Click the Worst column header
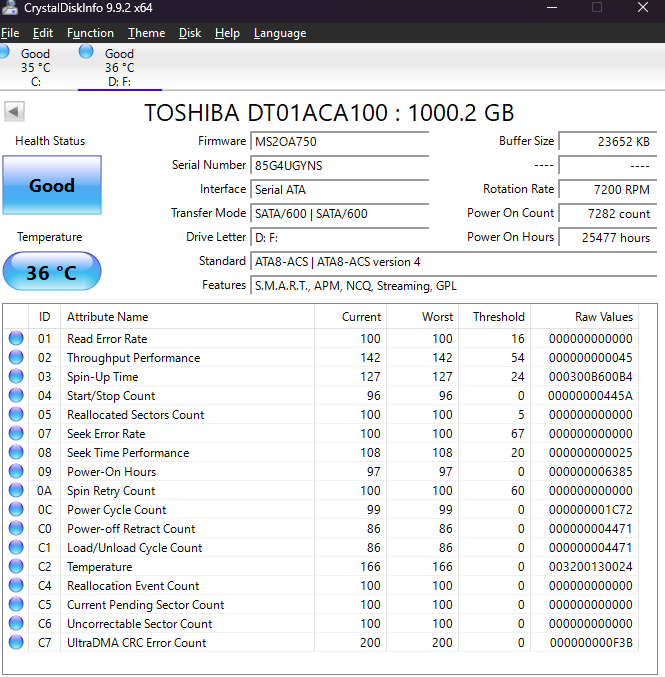The image size is (665, 677). pos(423,317)
